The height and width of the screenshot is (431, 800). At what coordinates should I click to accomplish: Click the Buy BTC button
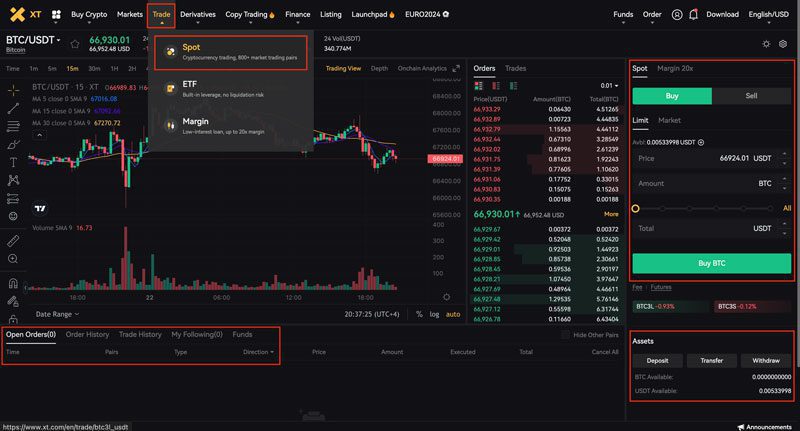coord(712,263)
